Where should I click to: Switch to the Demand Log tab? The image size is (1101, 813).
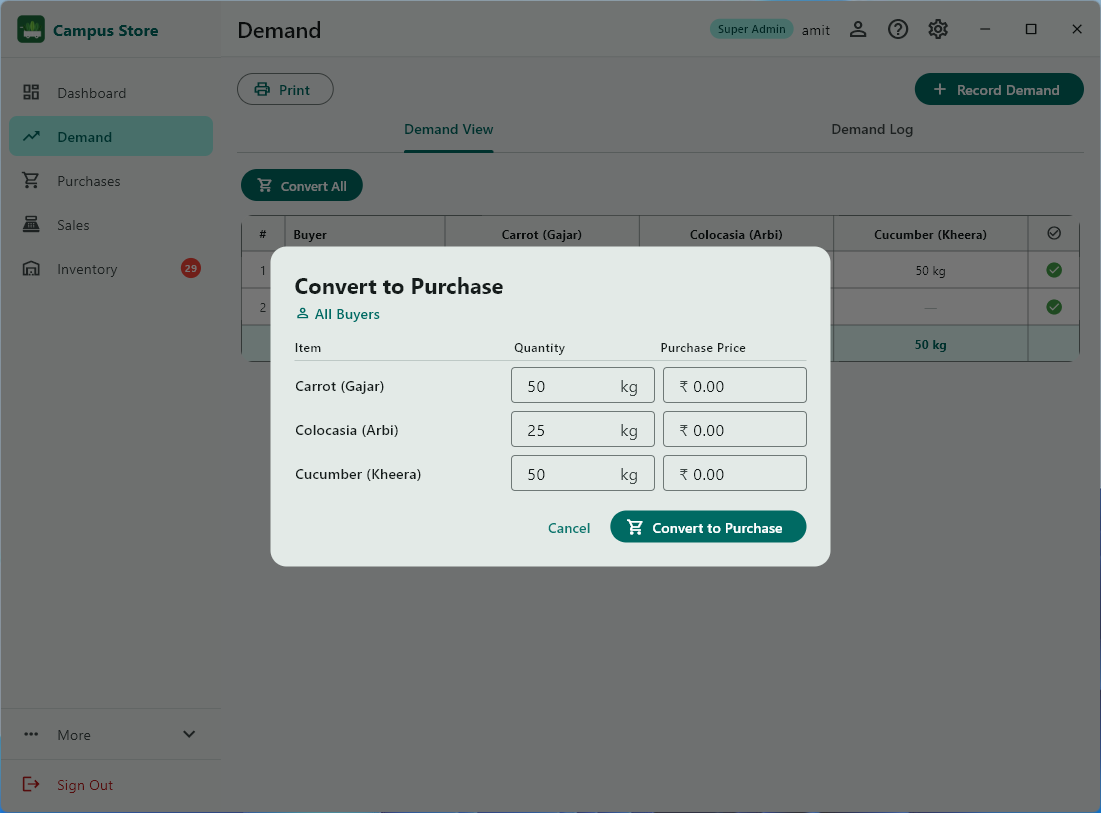tap(872, 129)
